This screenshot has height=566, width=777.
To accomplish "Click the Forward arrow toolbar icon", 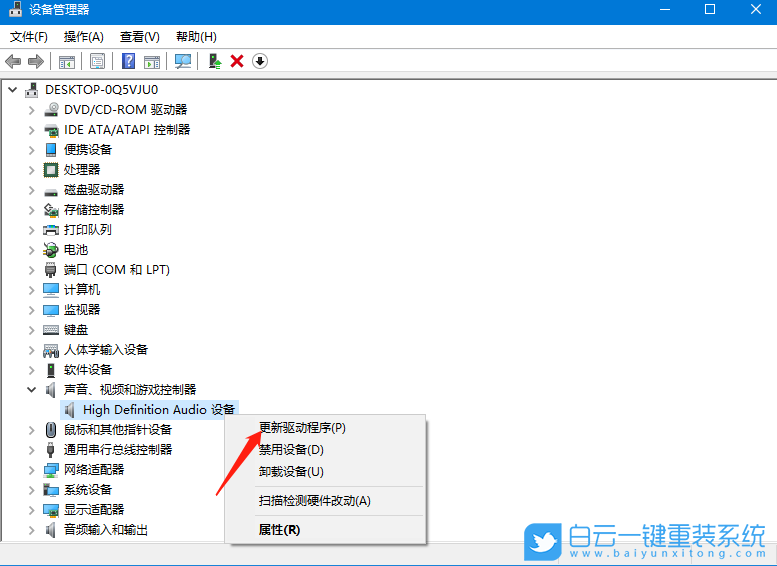I will pos(36,61).
